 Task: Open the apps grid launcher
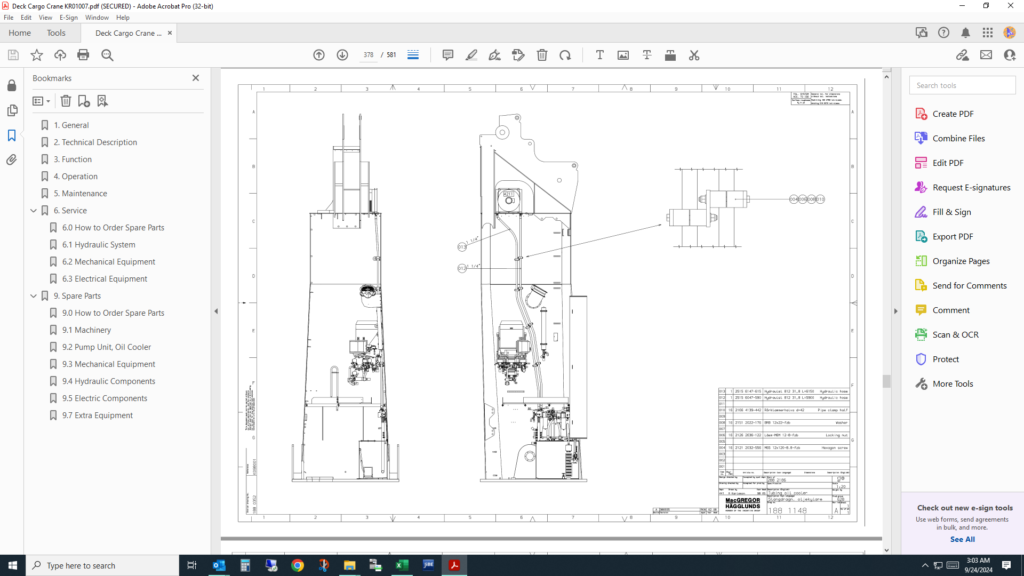(x=987, y=33)
